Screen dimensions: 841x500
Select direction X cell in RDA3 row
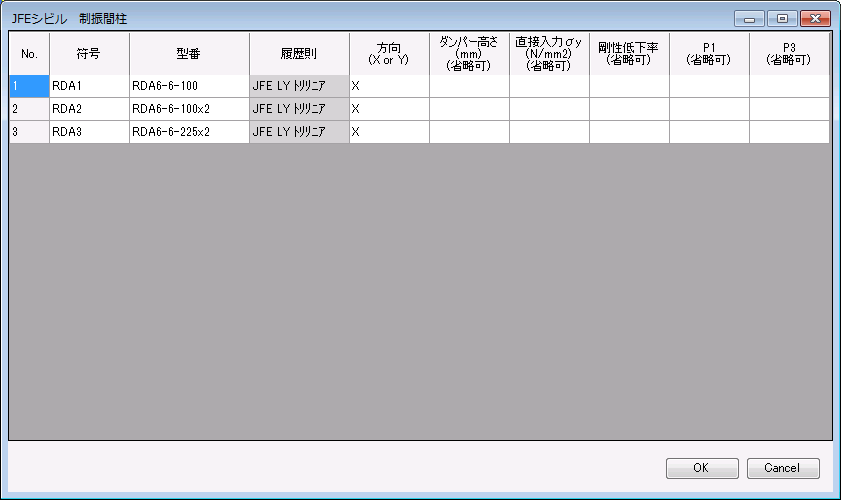click(x=389, y=132)
